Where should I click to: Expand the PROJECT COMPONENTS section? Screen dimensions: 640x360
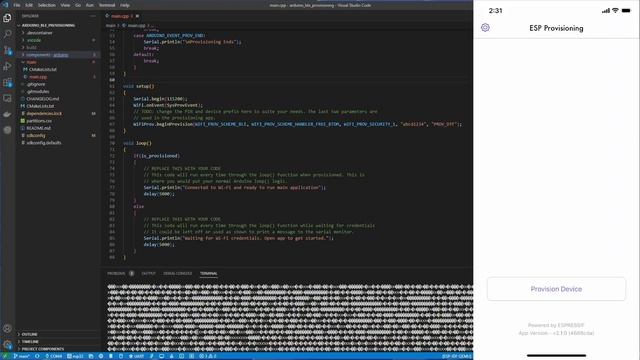[57, 349]
